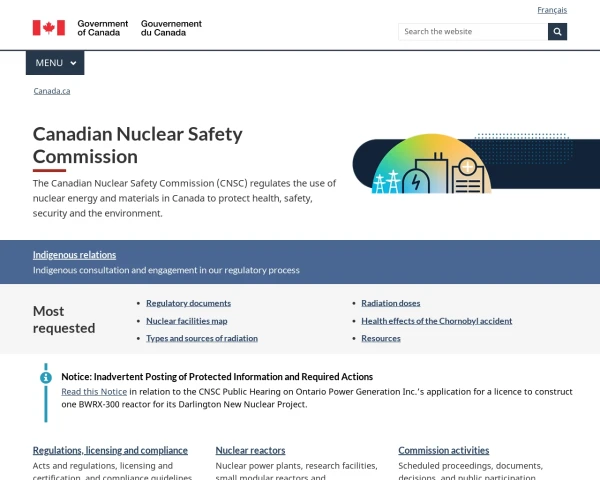Click the Most requested heading
Image resolution: width=600 pixels, height=480 pixels.
(64, 320)
